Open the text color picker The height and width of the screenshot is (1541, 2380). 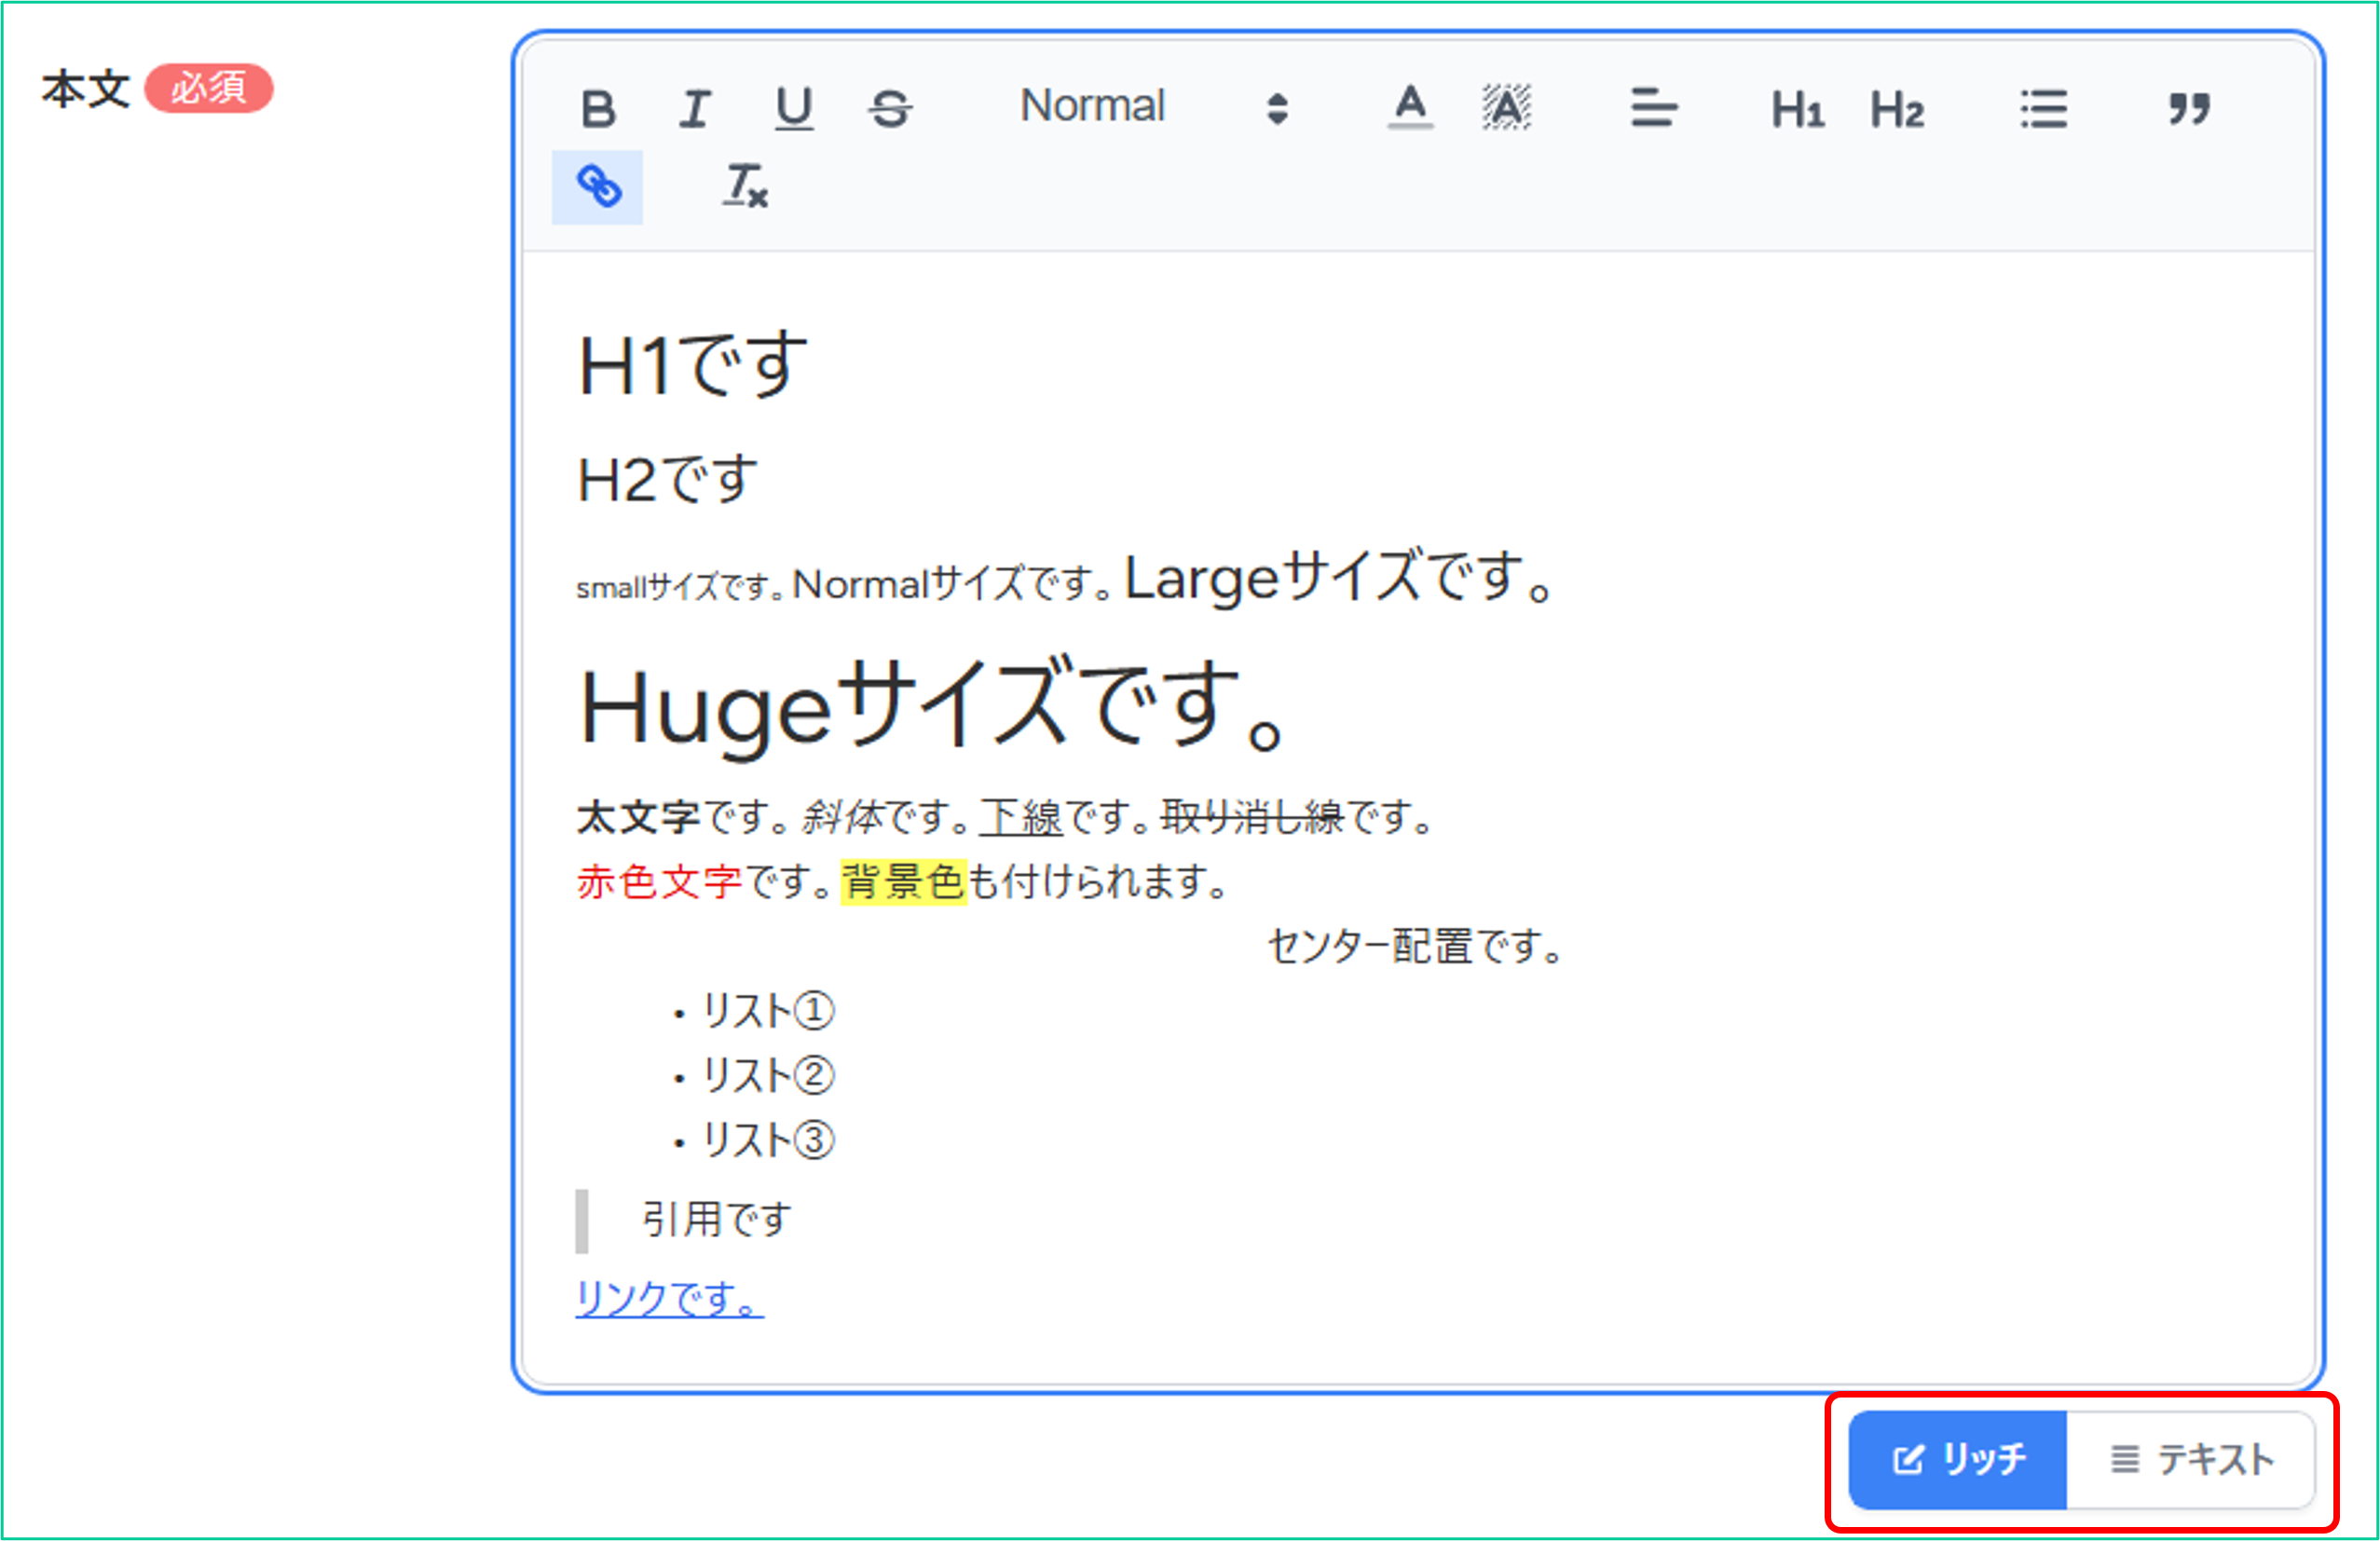pos(1410,108)
